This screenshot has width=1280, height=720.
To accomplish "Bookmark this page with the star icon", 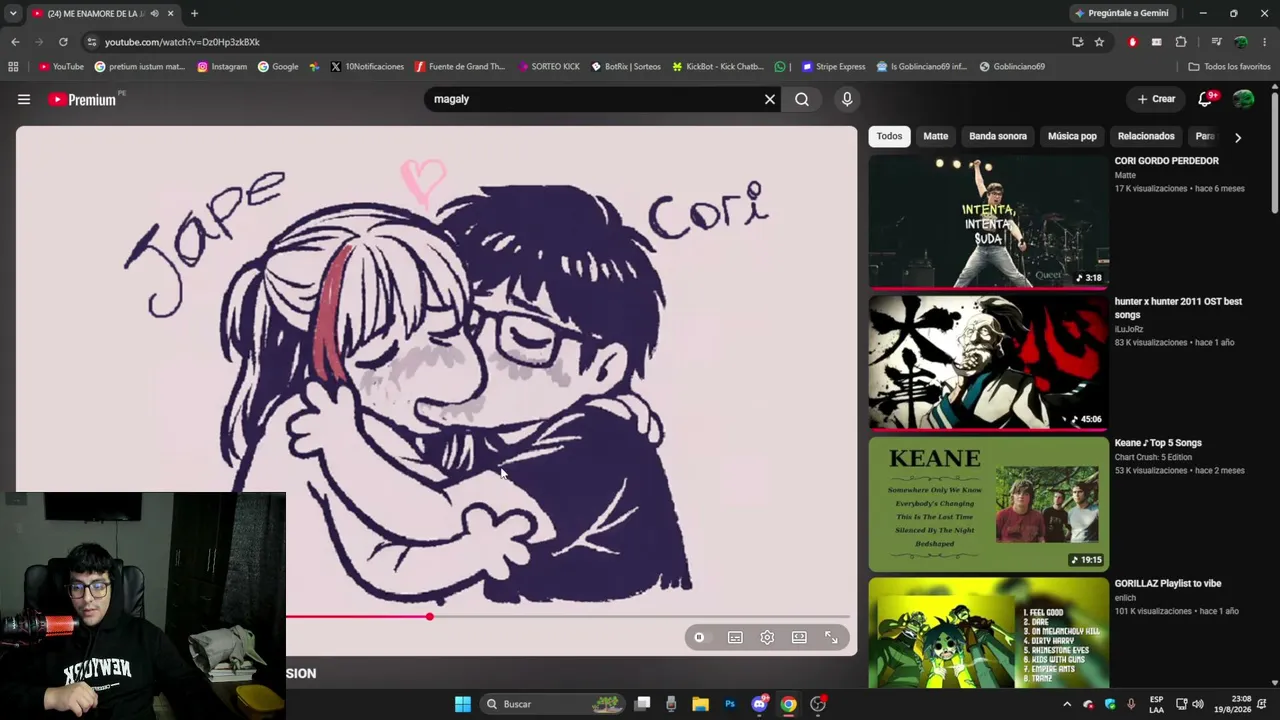I will click(1099, 42).
